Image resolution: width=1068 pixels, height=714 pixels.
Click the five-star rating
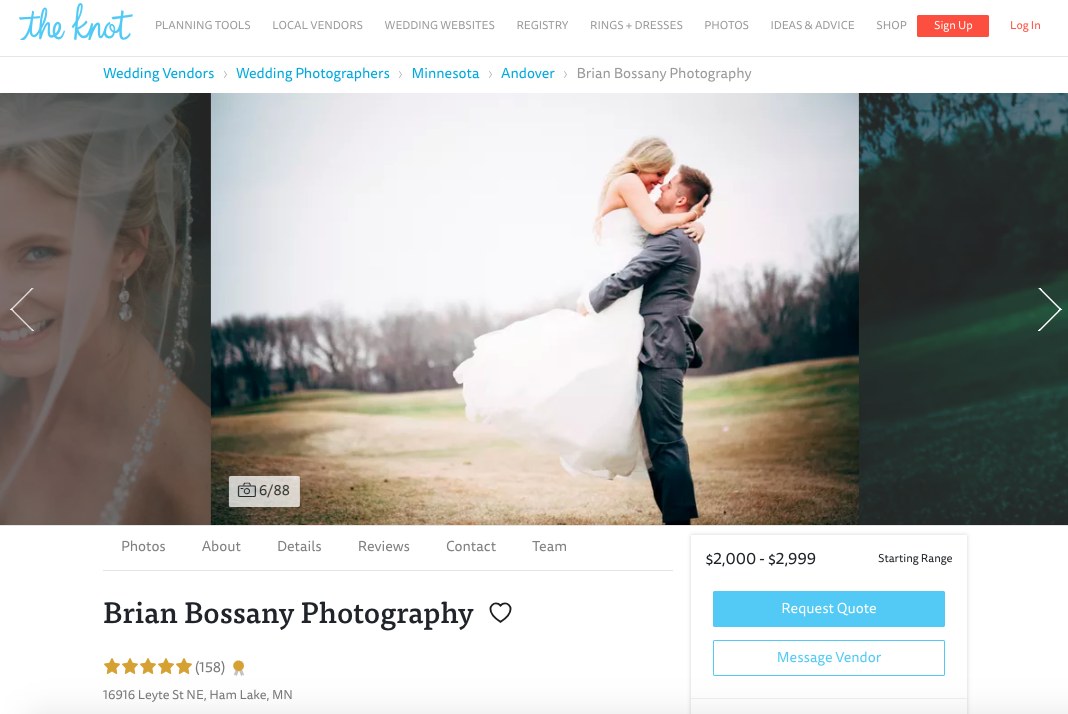pyautogui.click(x=147, y=666)
